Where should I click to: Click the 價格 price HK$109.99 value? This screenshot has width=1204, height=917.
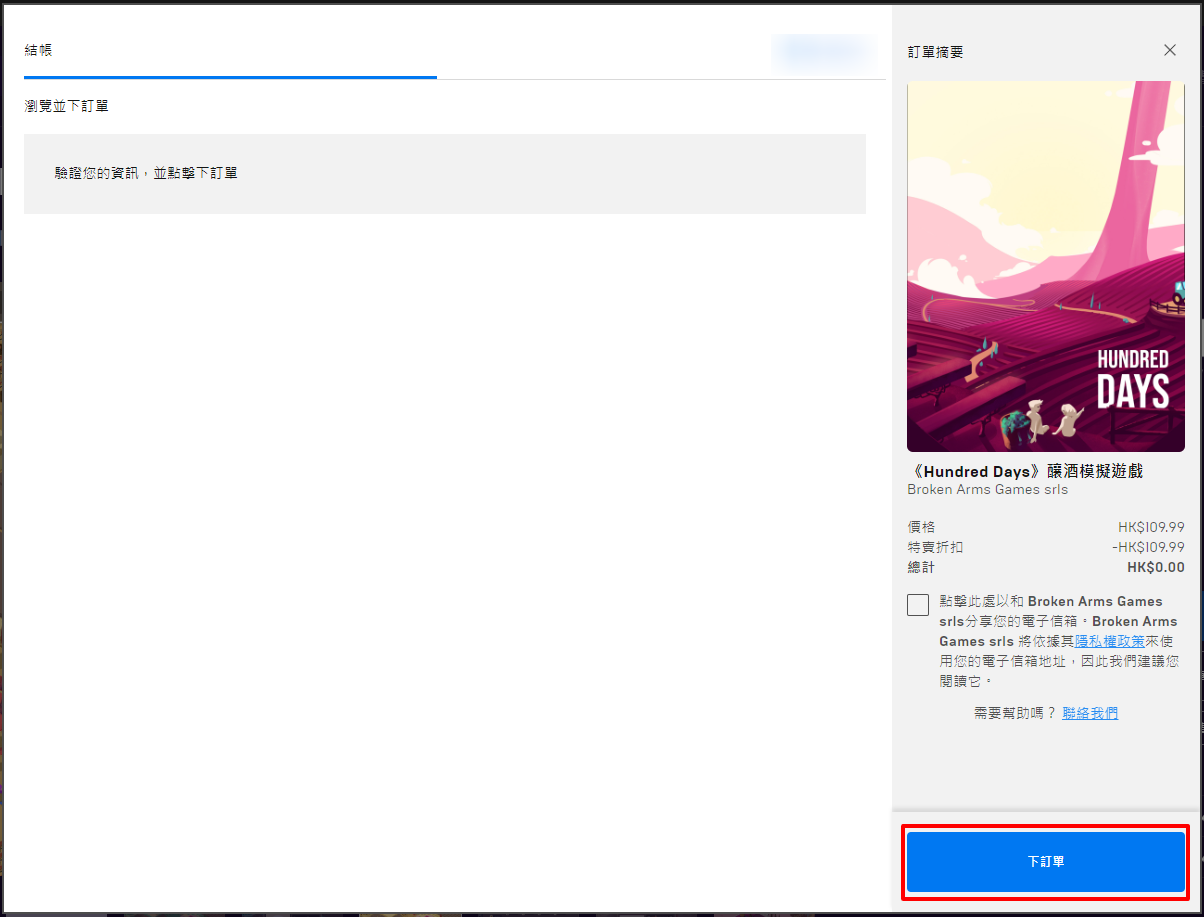coord(1151,527)
